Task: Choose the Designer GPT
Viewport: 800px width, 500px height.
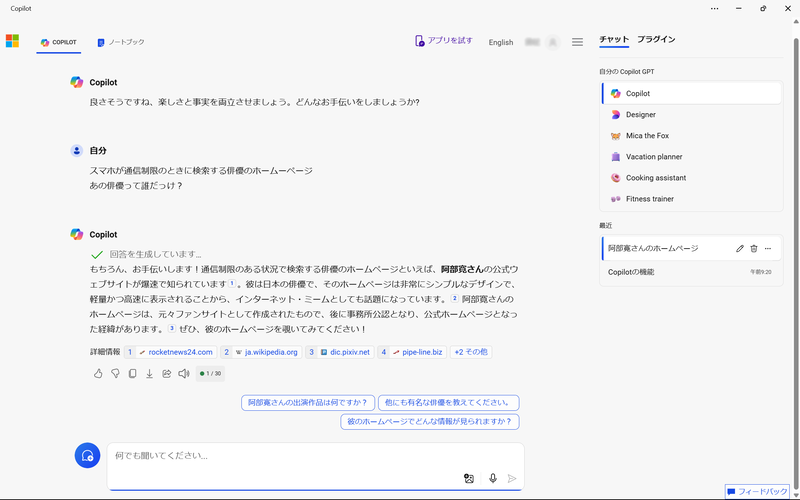Action: (691, 115)
